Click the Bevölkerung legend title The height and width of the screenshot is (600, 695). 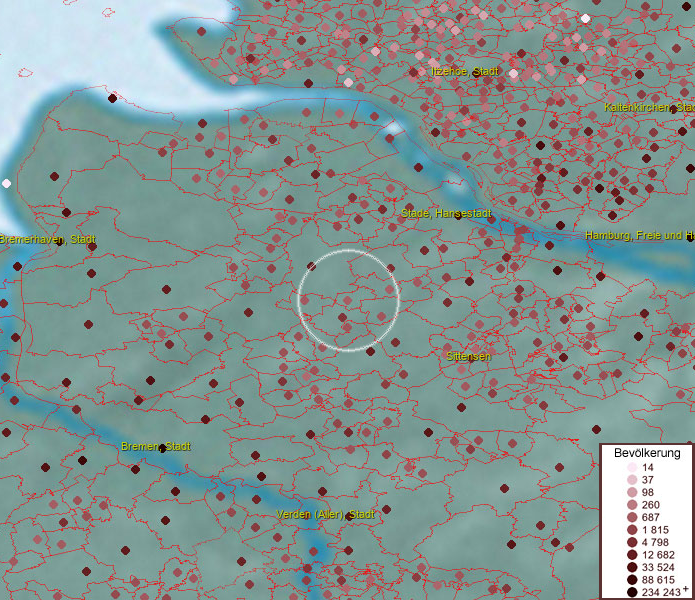click(647, 453)
